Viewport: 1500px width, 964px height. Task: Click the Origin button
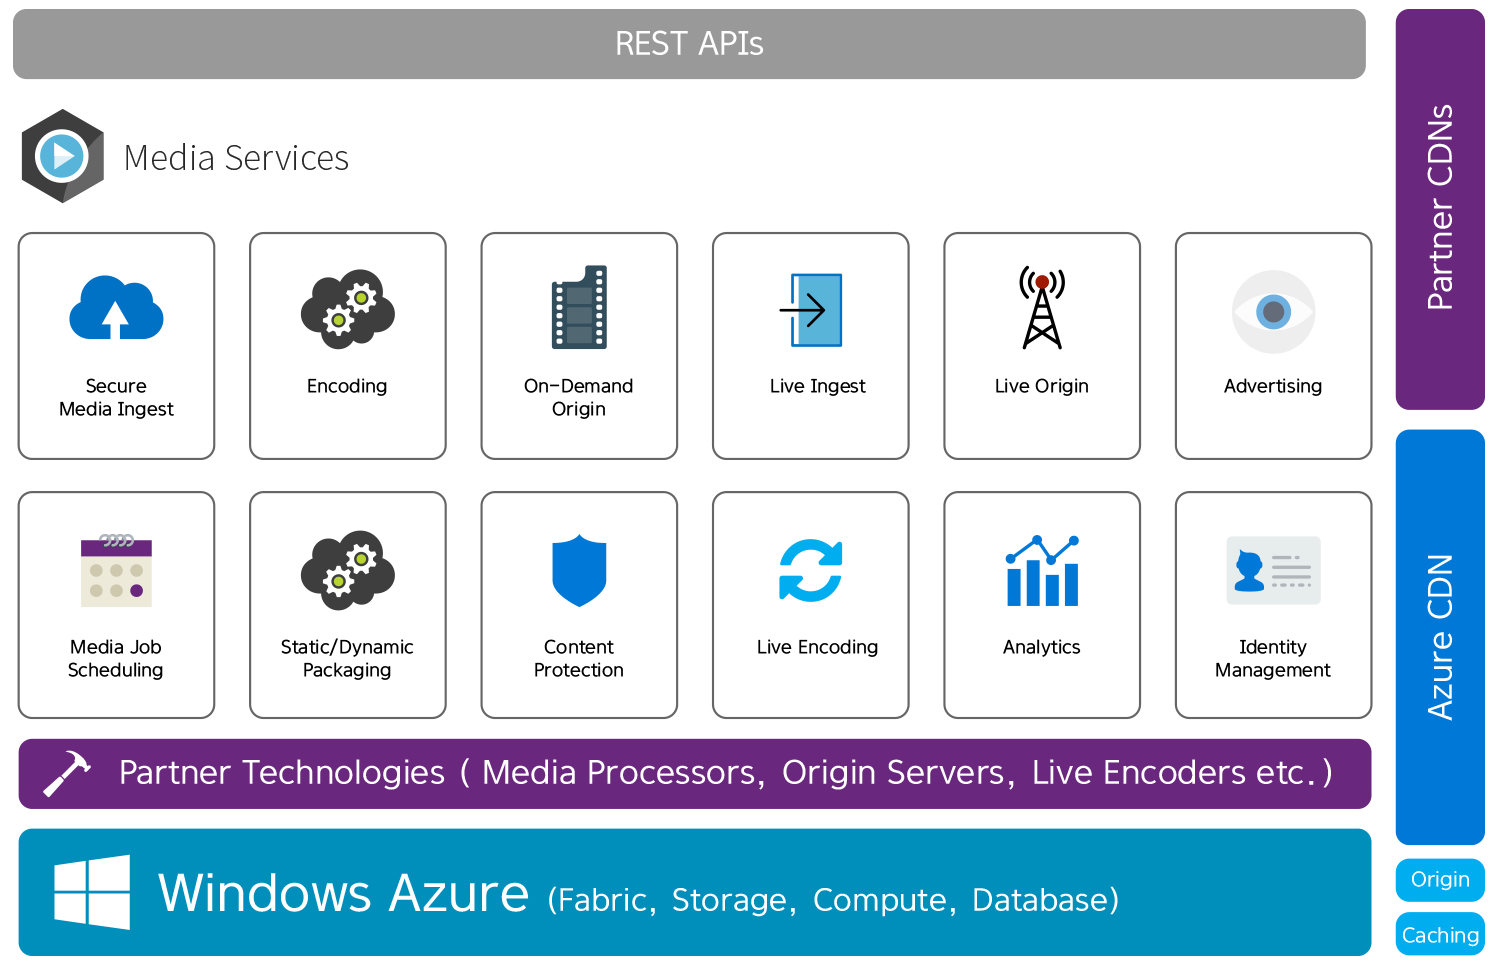1440,880
